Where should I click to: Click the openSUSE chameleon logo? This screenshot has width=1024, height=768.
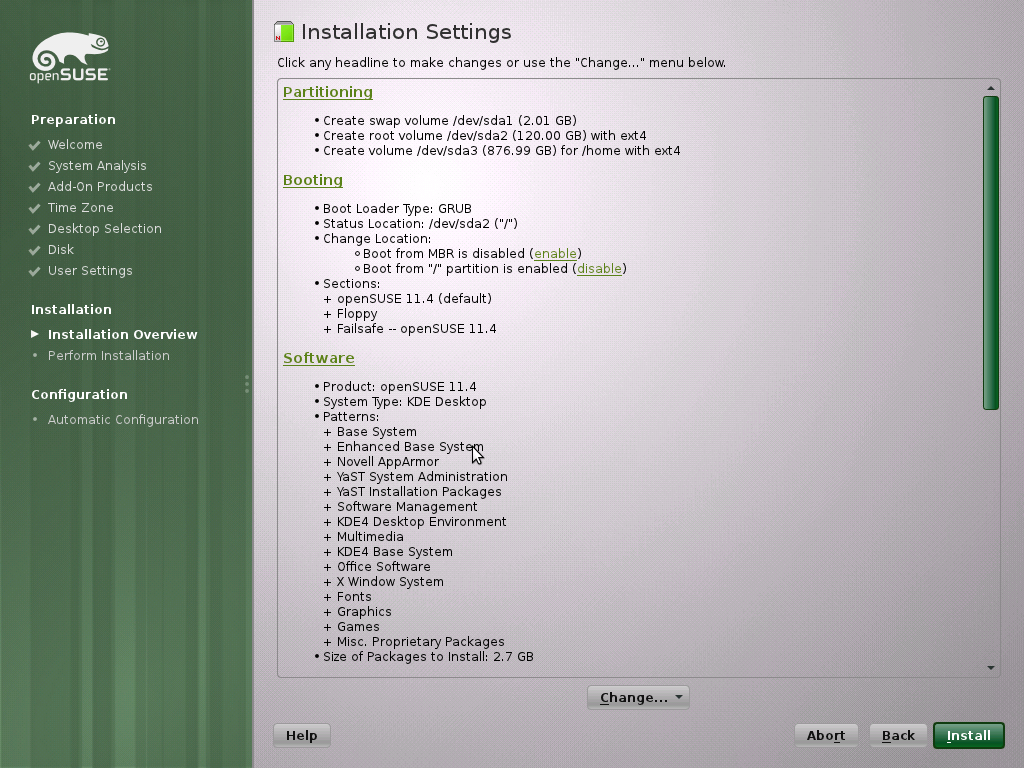[x=70, y=57]
